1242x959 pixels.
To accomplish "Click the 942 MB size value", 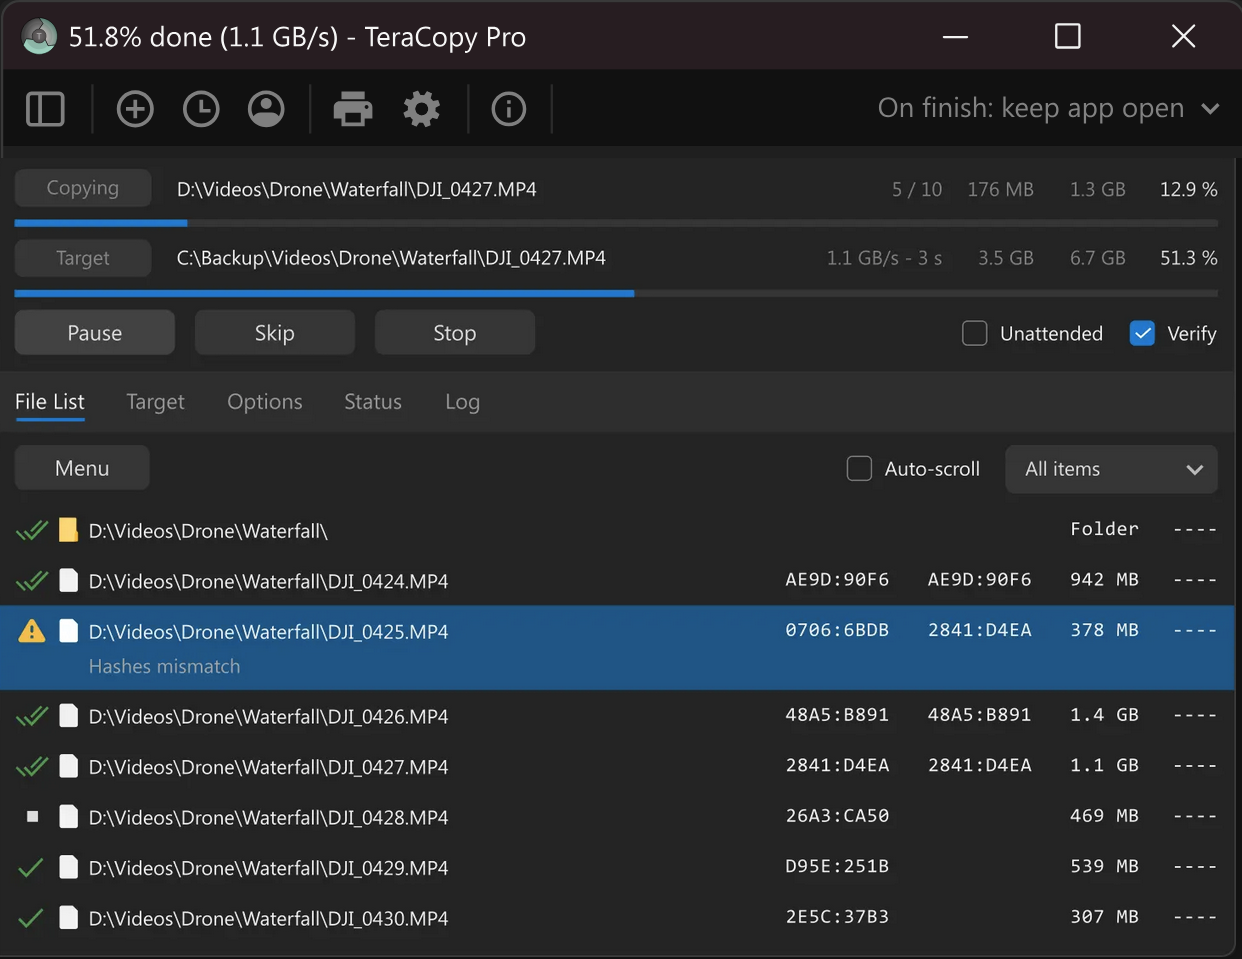I will tap(1104, 580).
